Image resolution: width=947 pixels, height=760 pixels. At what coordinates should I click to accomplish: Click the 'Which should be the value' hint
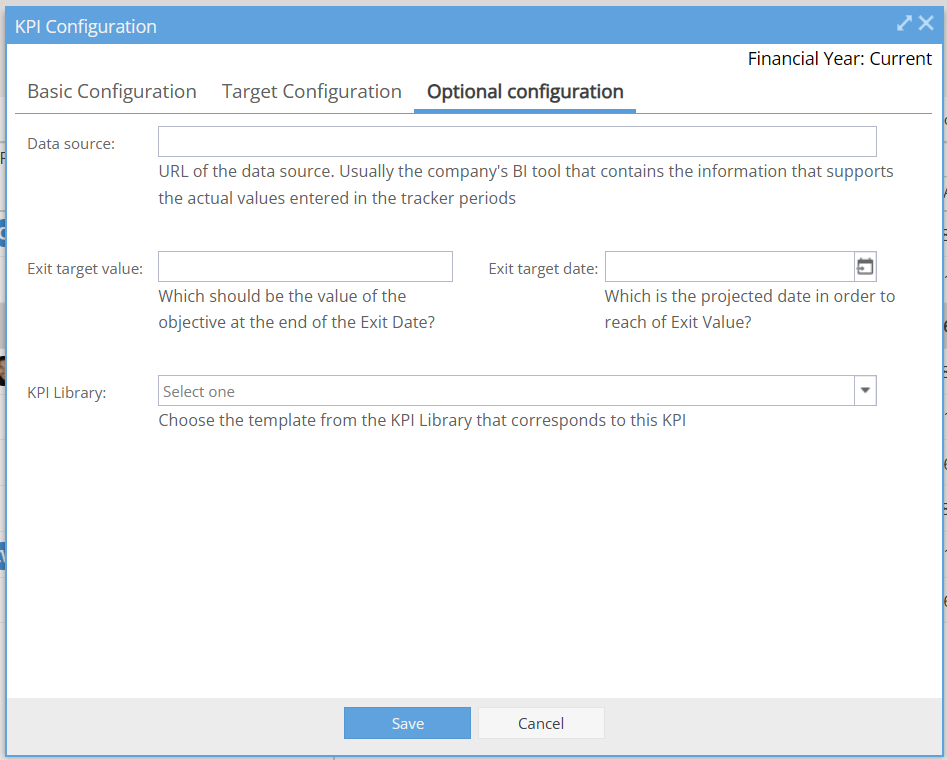click(297, 309)
